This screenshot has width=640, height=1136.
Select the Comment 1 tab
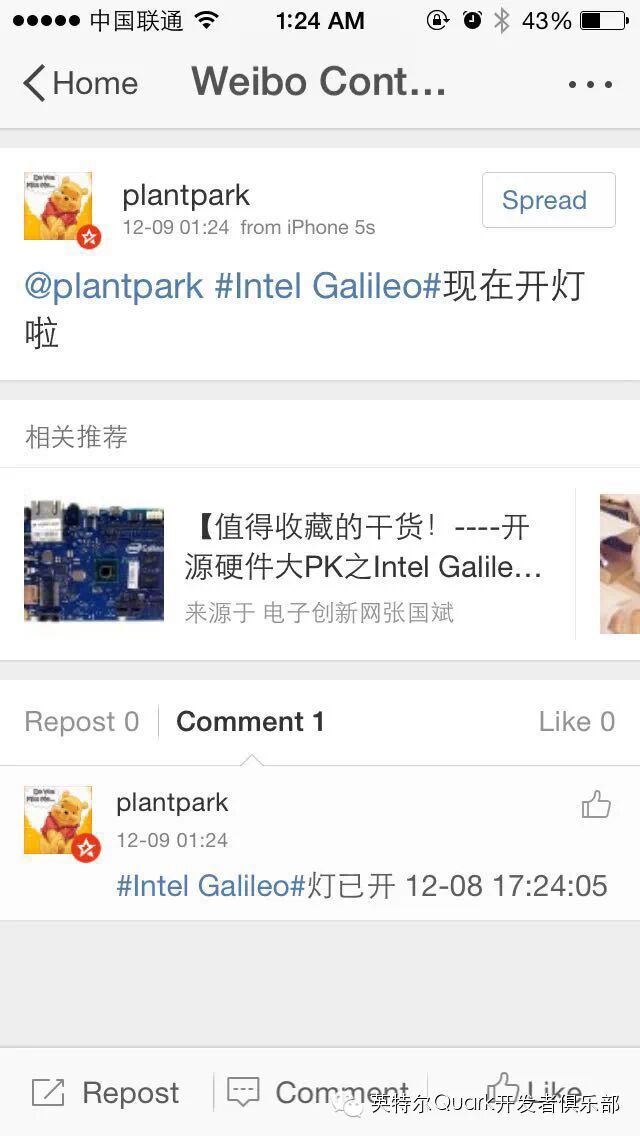[250, 722]
